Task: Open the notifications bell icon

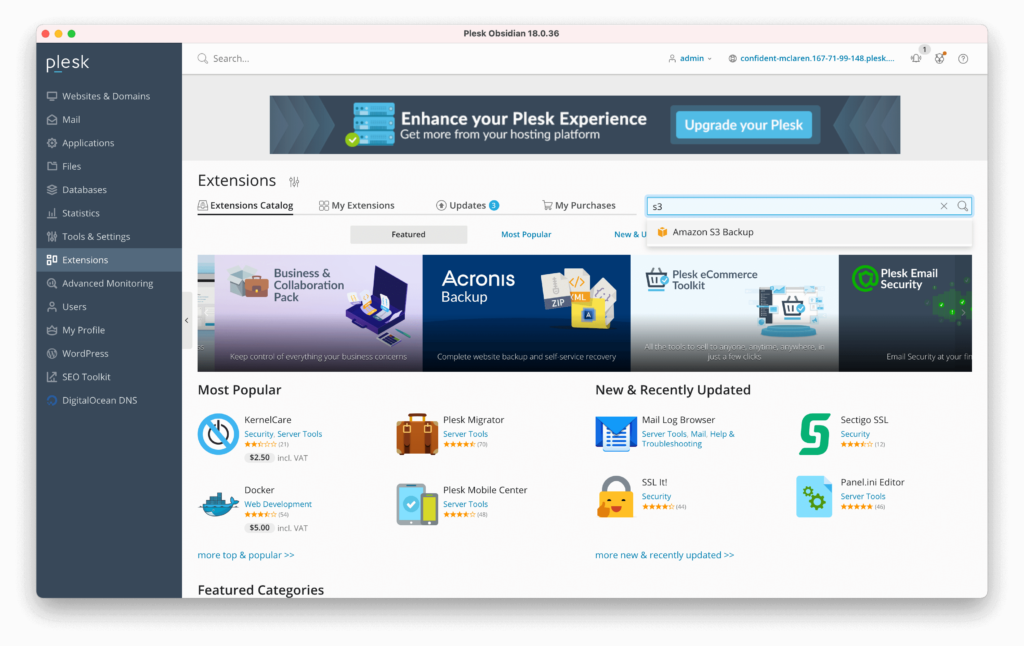Action: pyautogui.click(x=915, y=59)
